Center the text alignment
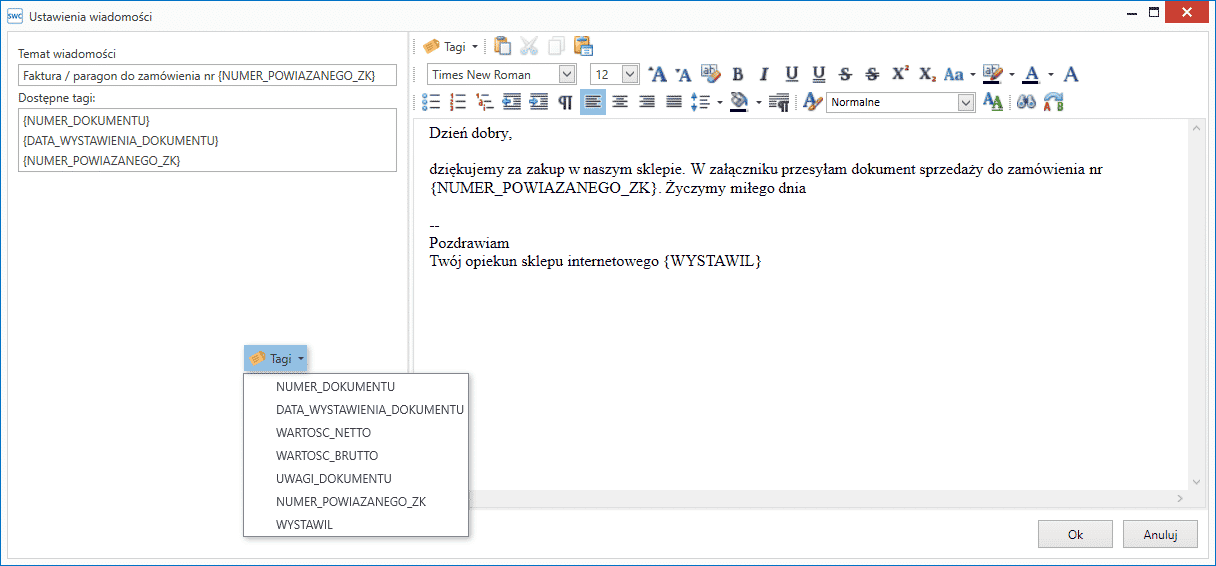This screenshot has width=1216, height=566. point(620,102)
